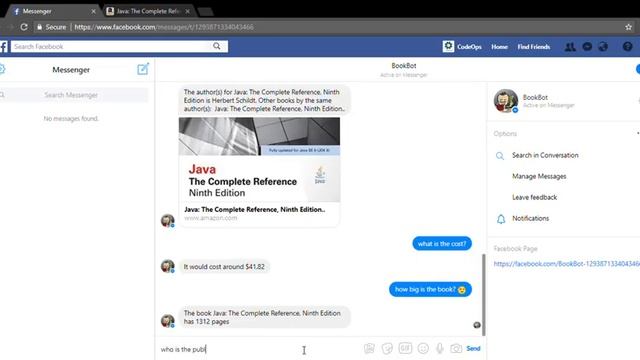Open the BookBot Facebook page link
The width and height of the screenshot is (640, 360).
coord(567,264)
